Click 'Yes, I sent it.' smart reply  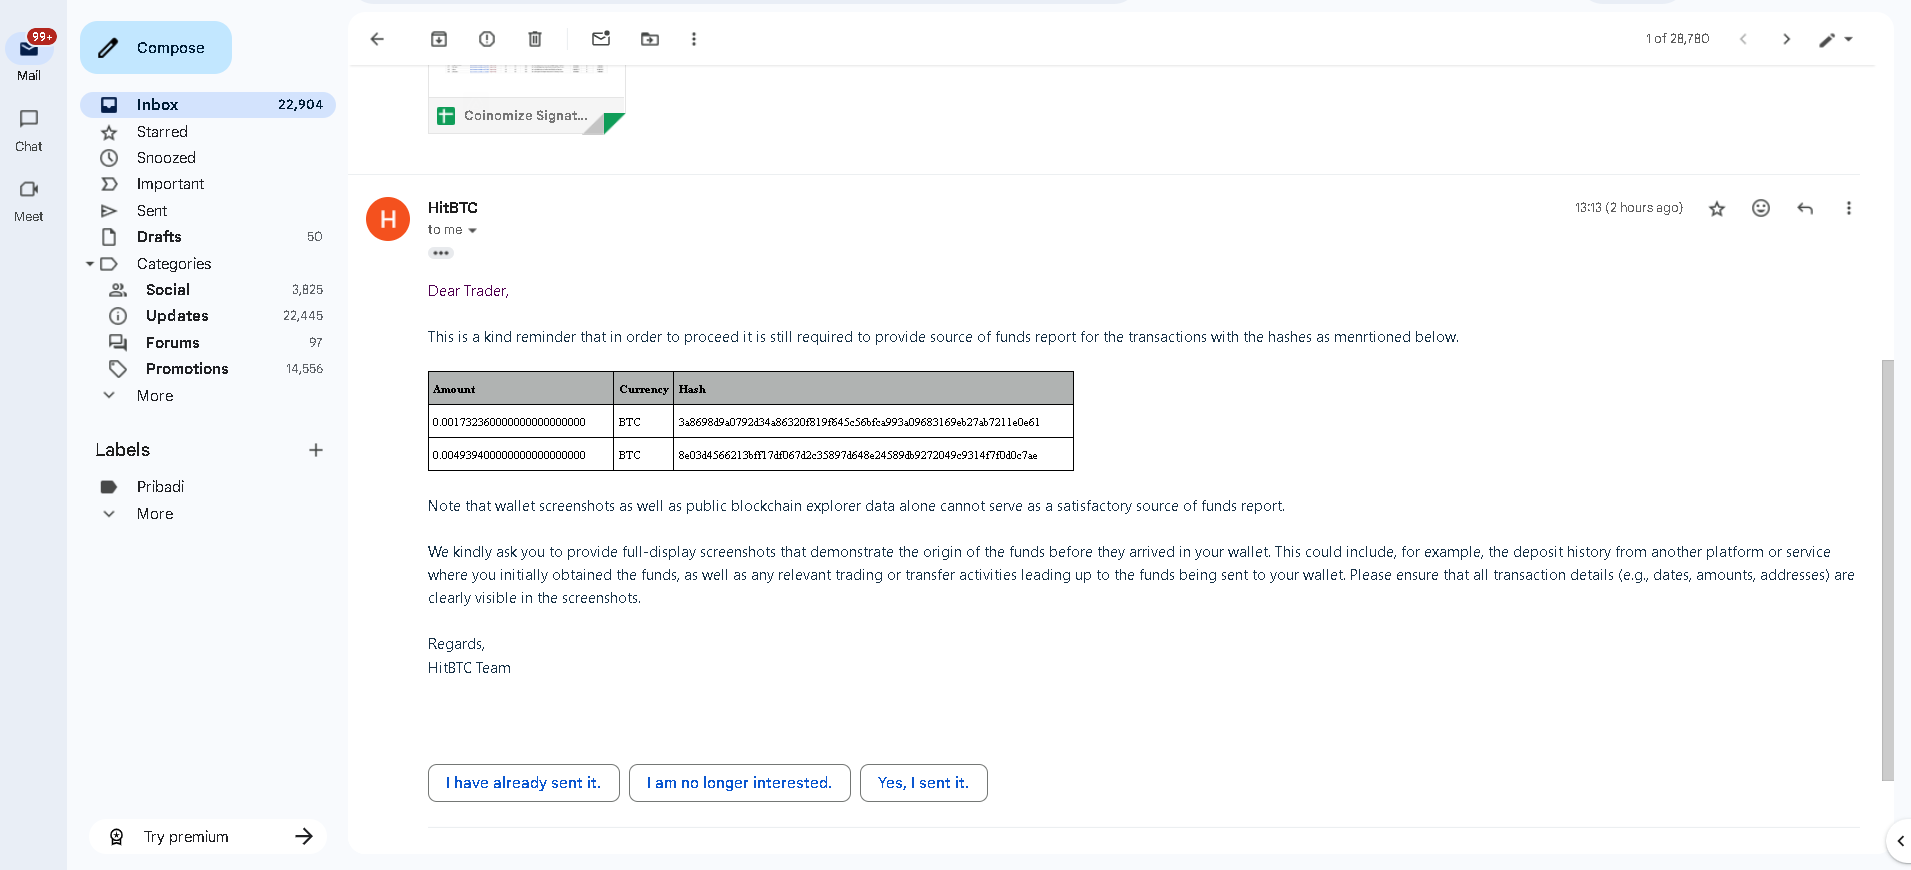(x=924, y=783)
